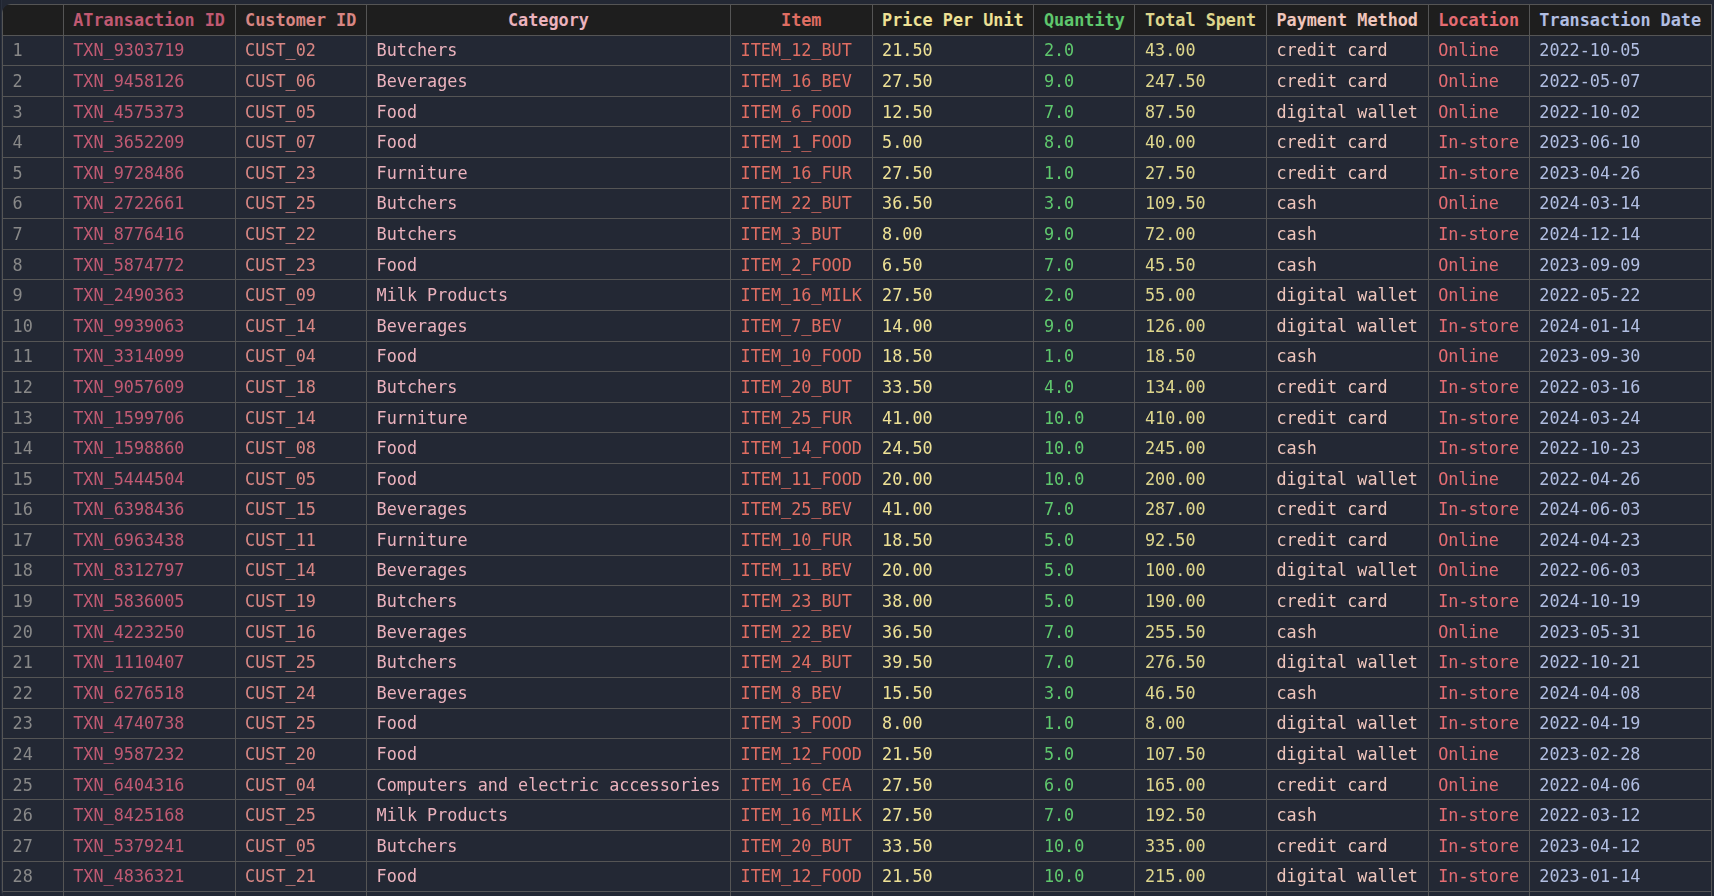Viewport: 1714px width, 896px height.
Task: Click the Payment Method column header
Action: tap(1347, 20)
